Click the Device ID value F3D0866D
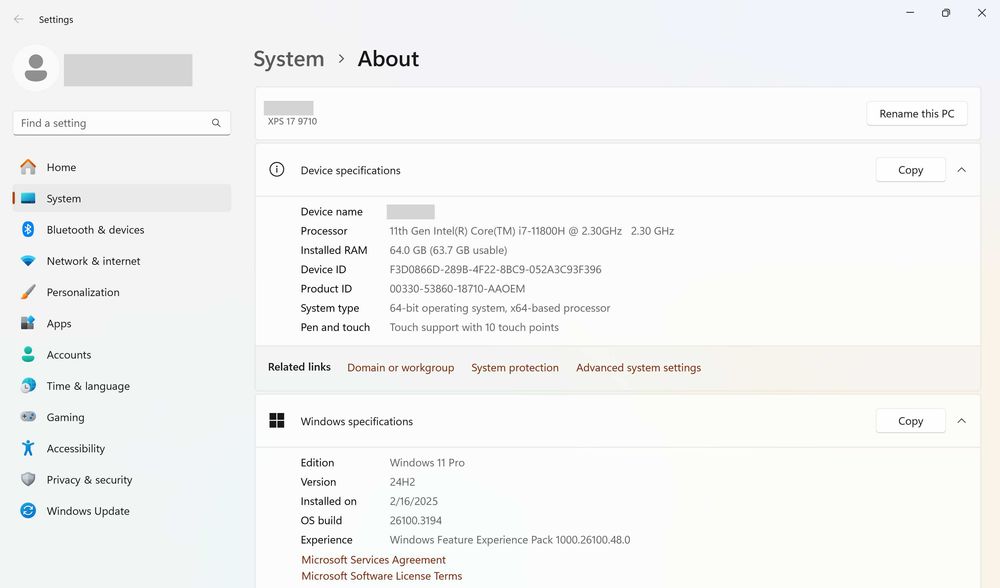This screenshot has height=588, width=1000. click(495, 270)
